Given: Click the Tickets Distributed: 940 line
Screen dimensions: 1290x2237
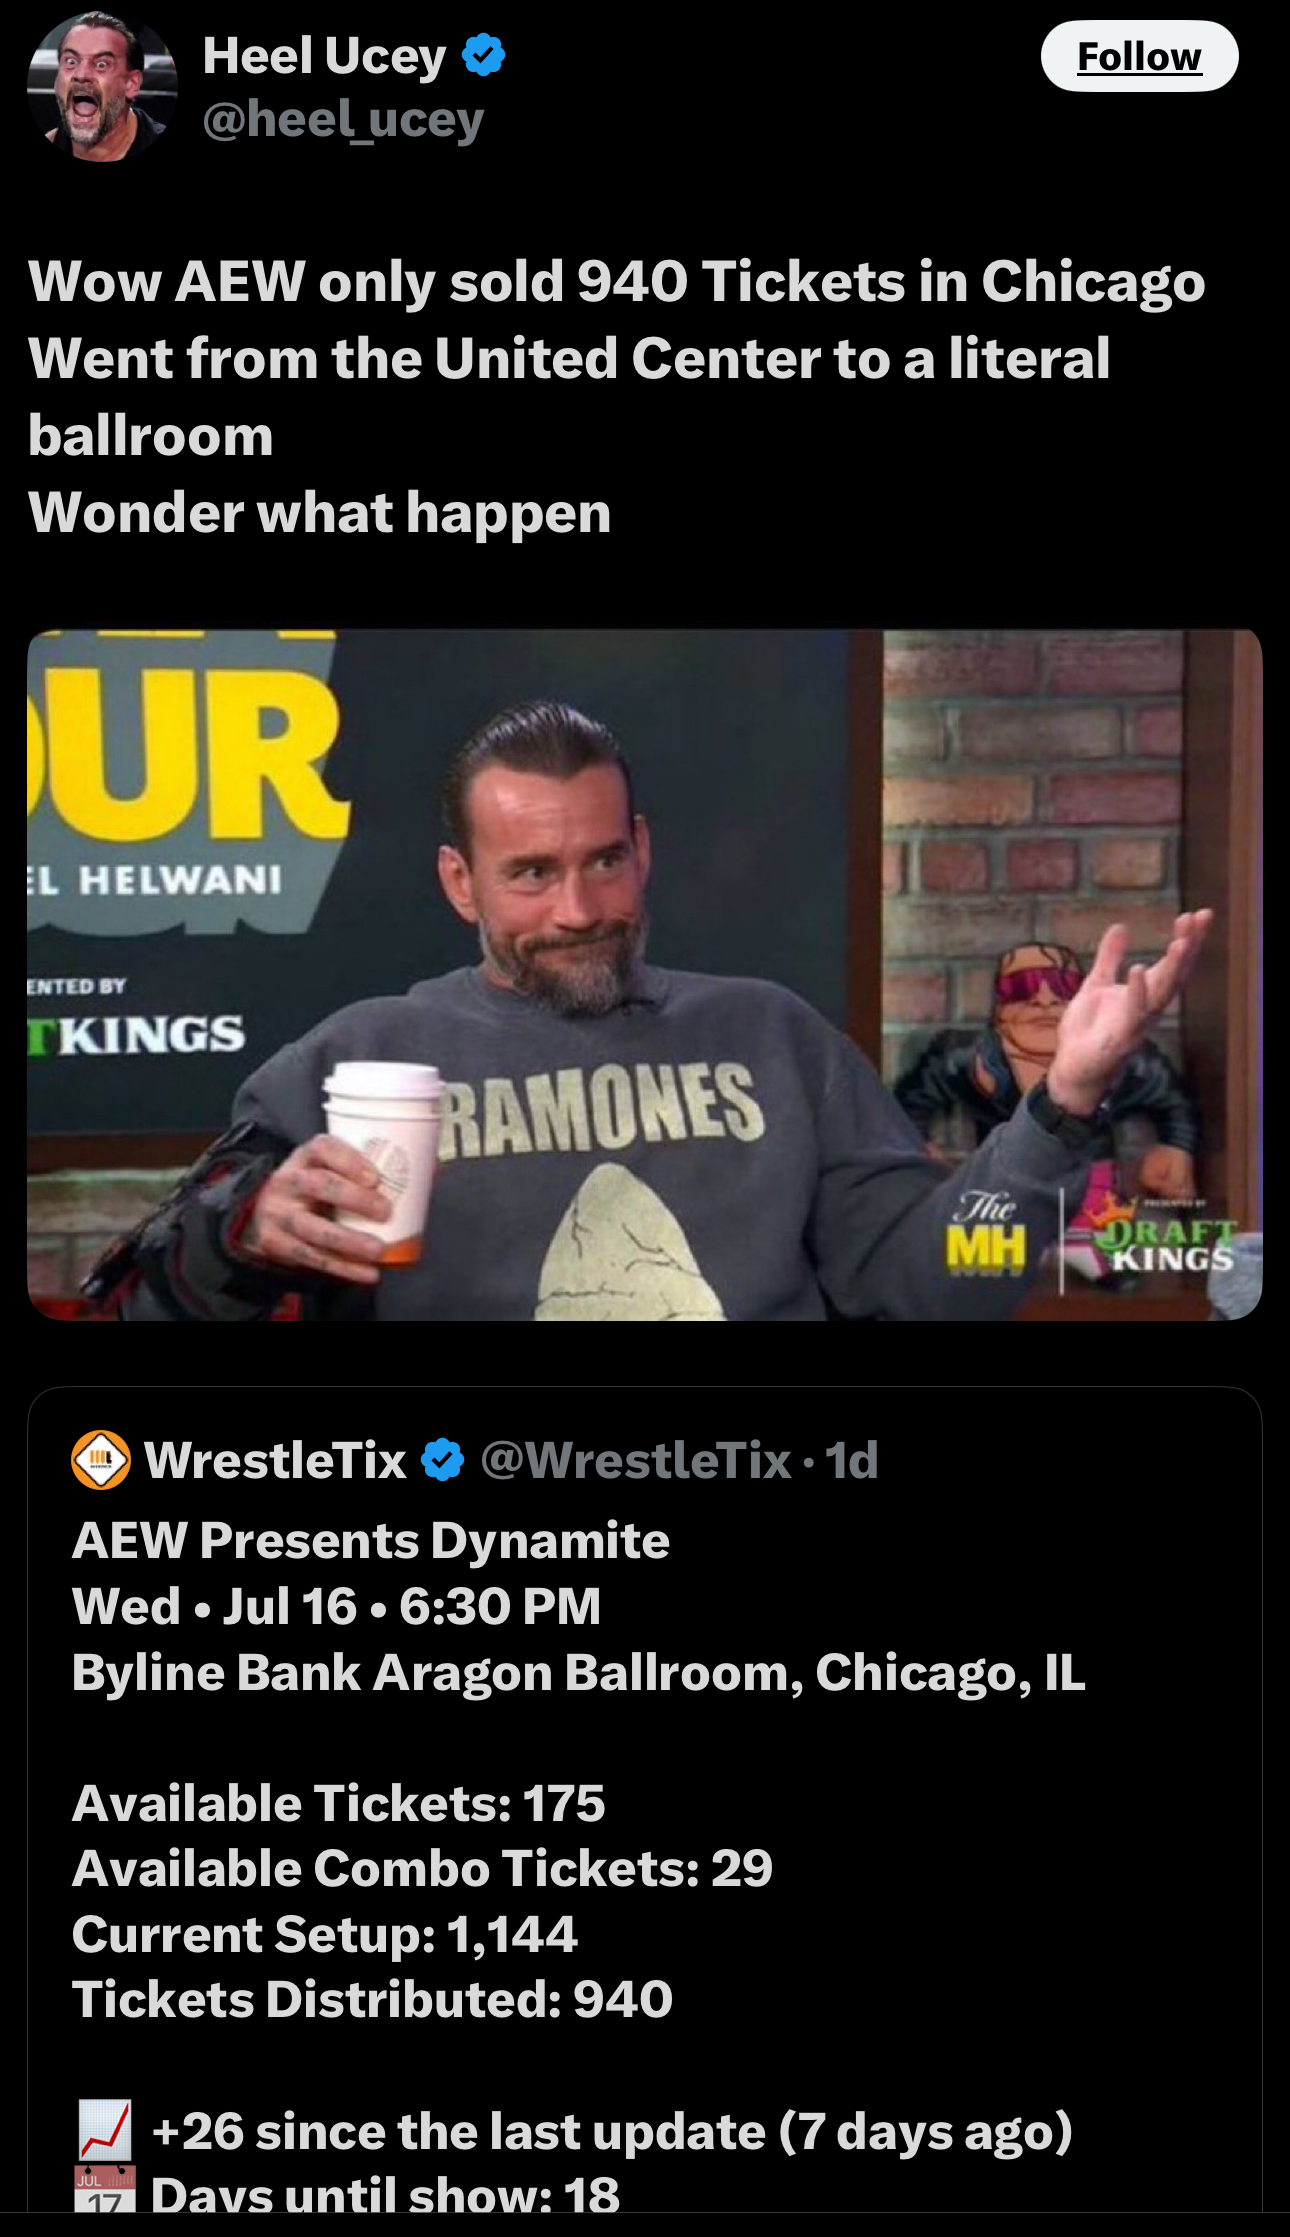Looking at the screenshot, I should click(x=372, y=1999).
